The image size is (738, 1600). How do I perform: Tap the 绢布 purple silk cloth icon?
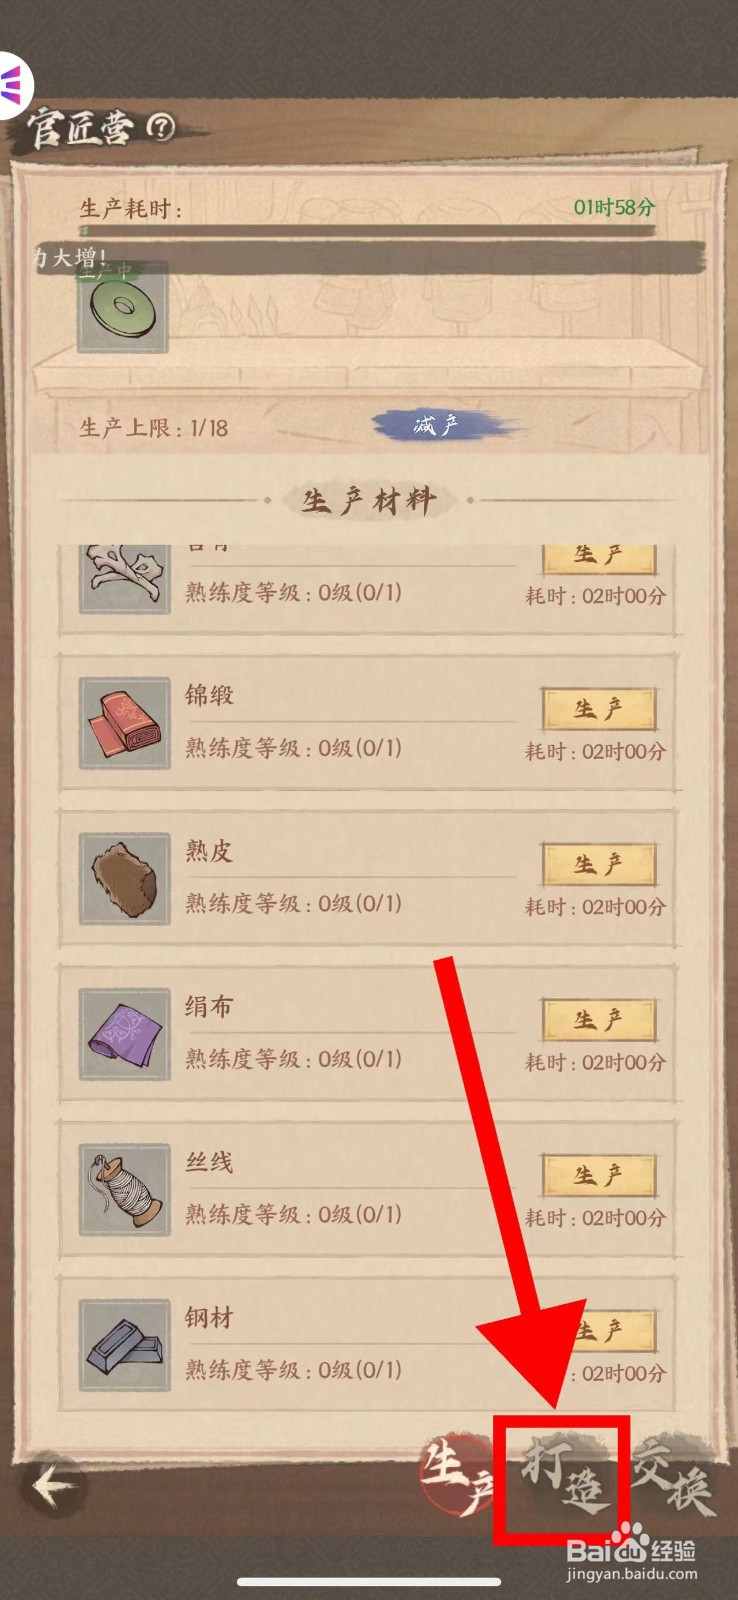(124, 1034)
